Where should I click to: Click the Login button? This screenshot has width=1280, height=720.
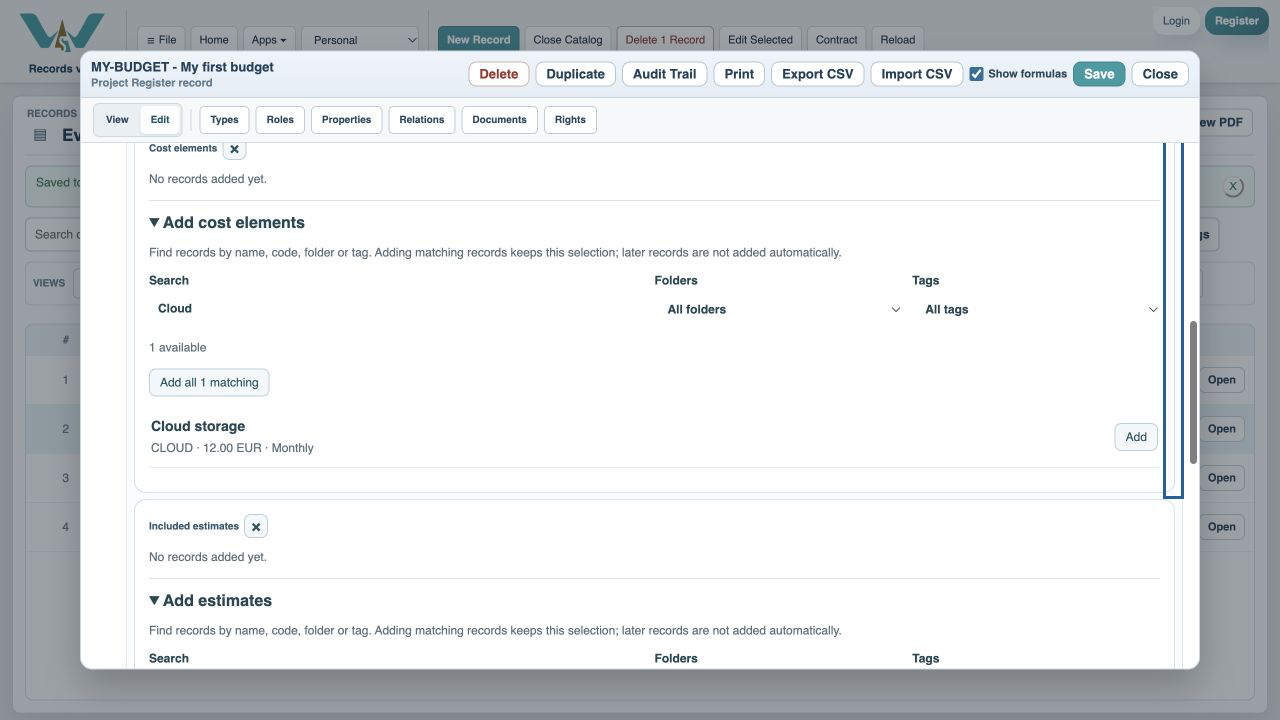coord(1176,21)
